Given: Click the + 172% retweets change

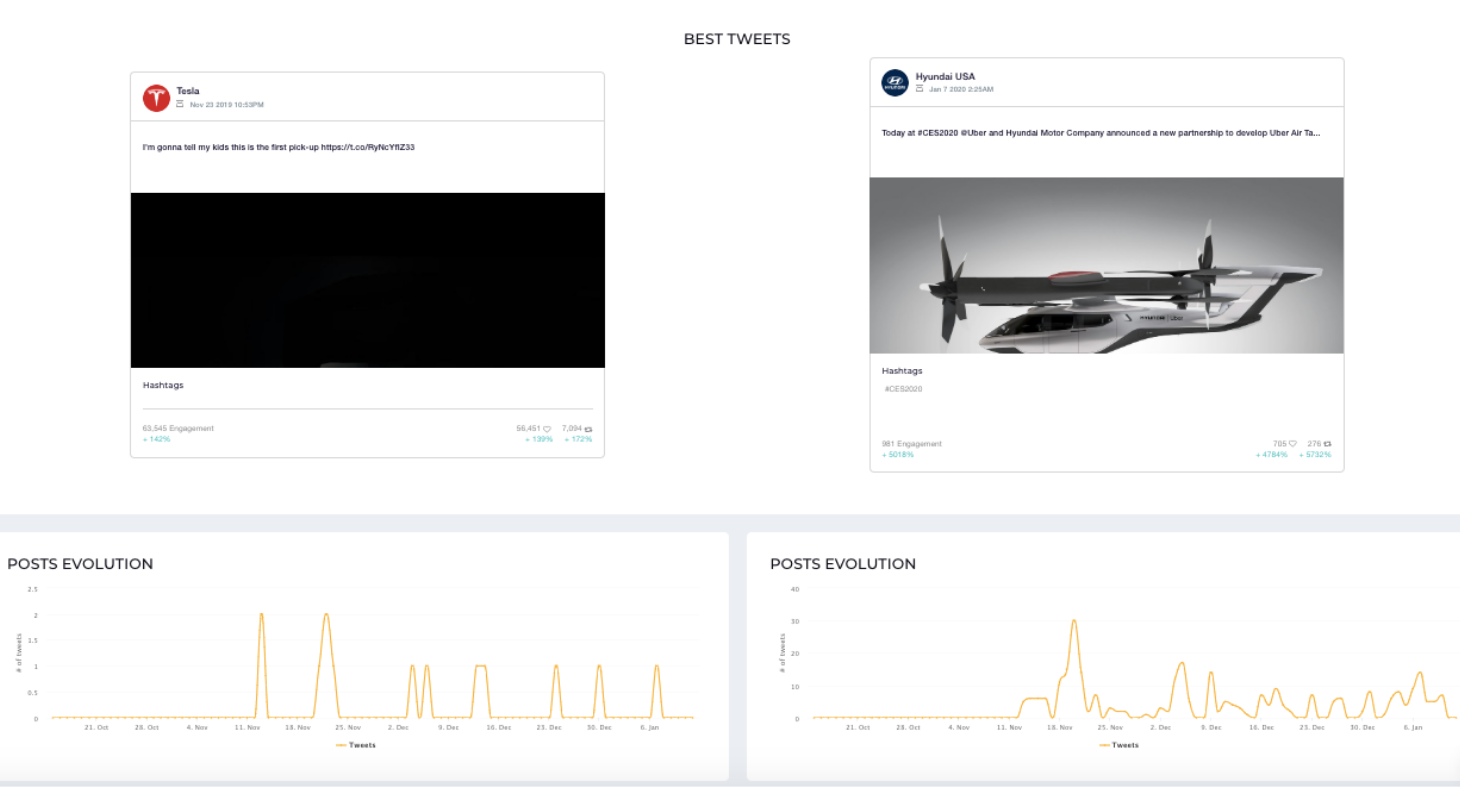Looking at the screenshot, I should 578,439.
